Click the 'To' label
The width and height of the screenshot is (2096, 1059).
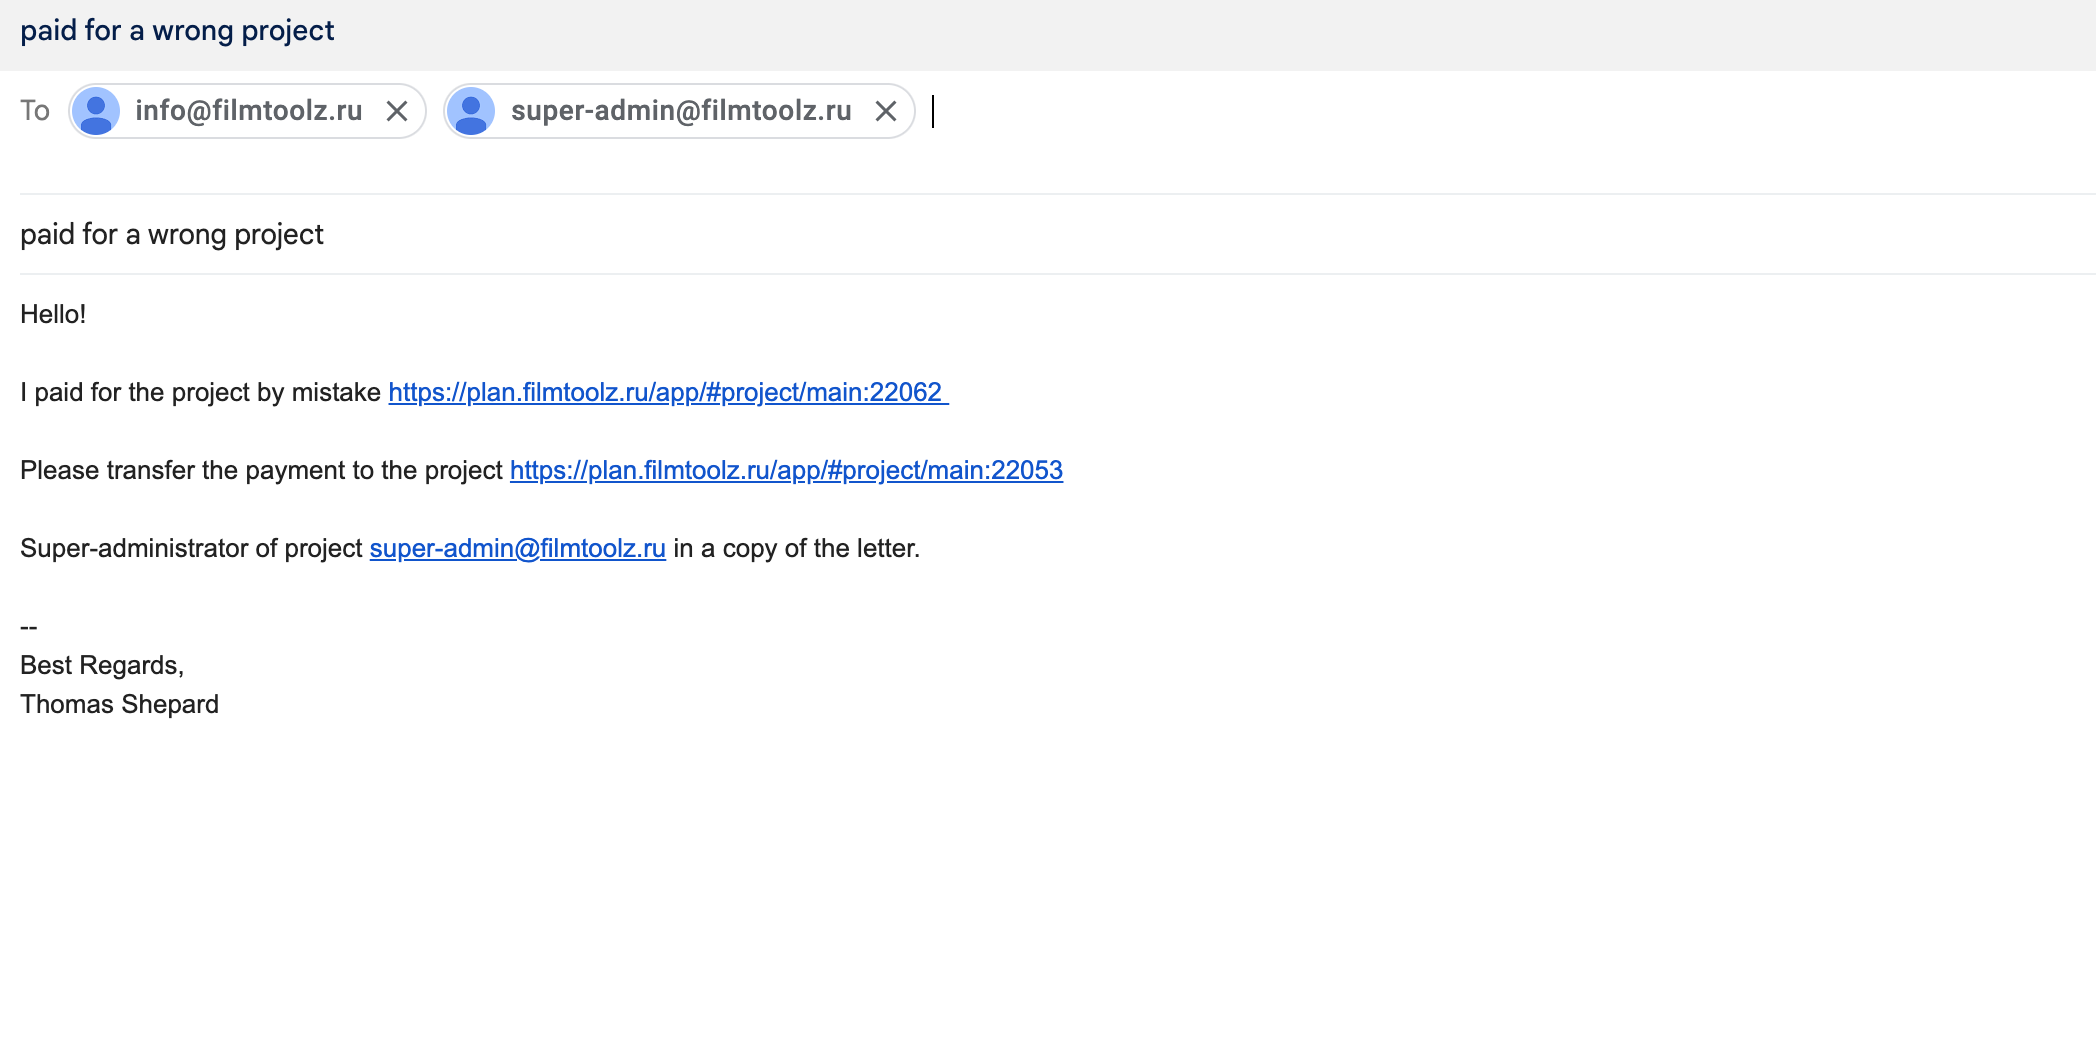pos(35,111)
